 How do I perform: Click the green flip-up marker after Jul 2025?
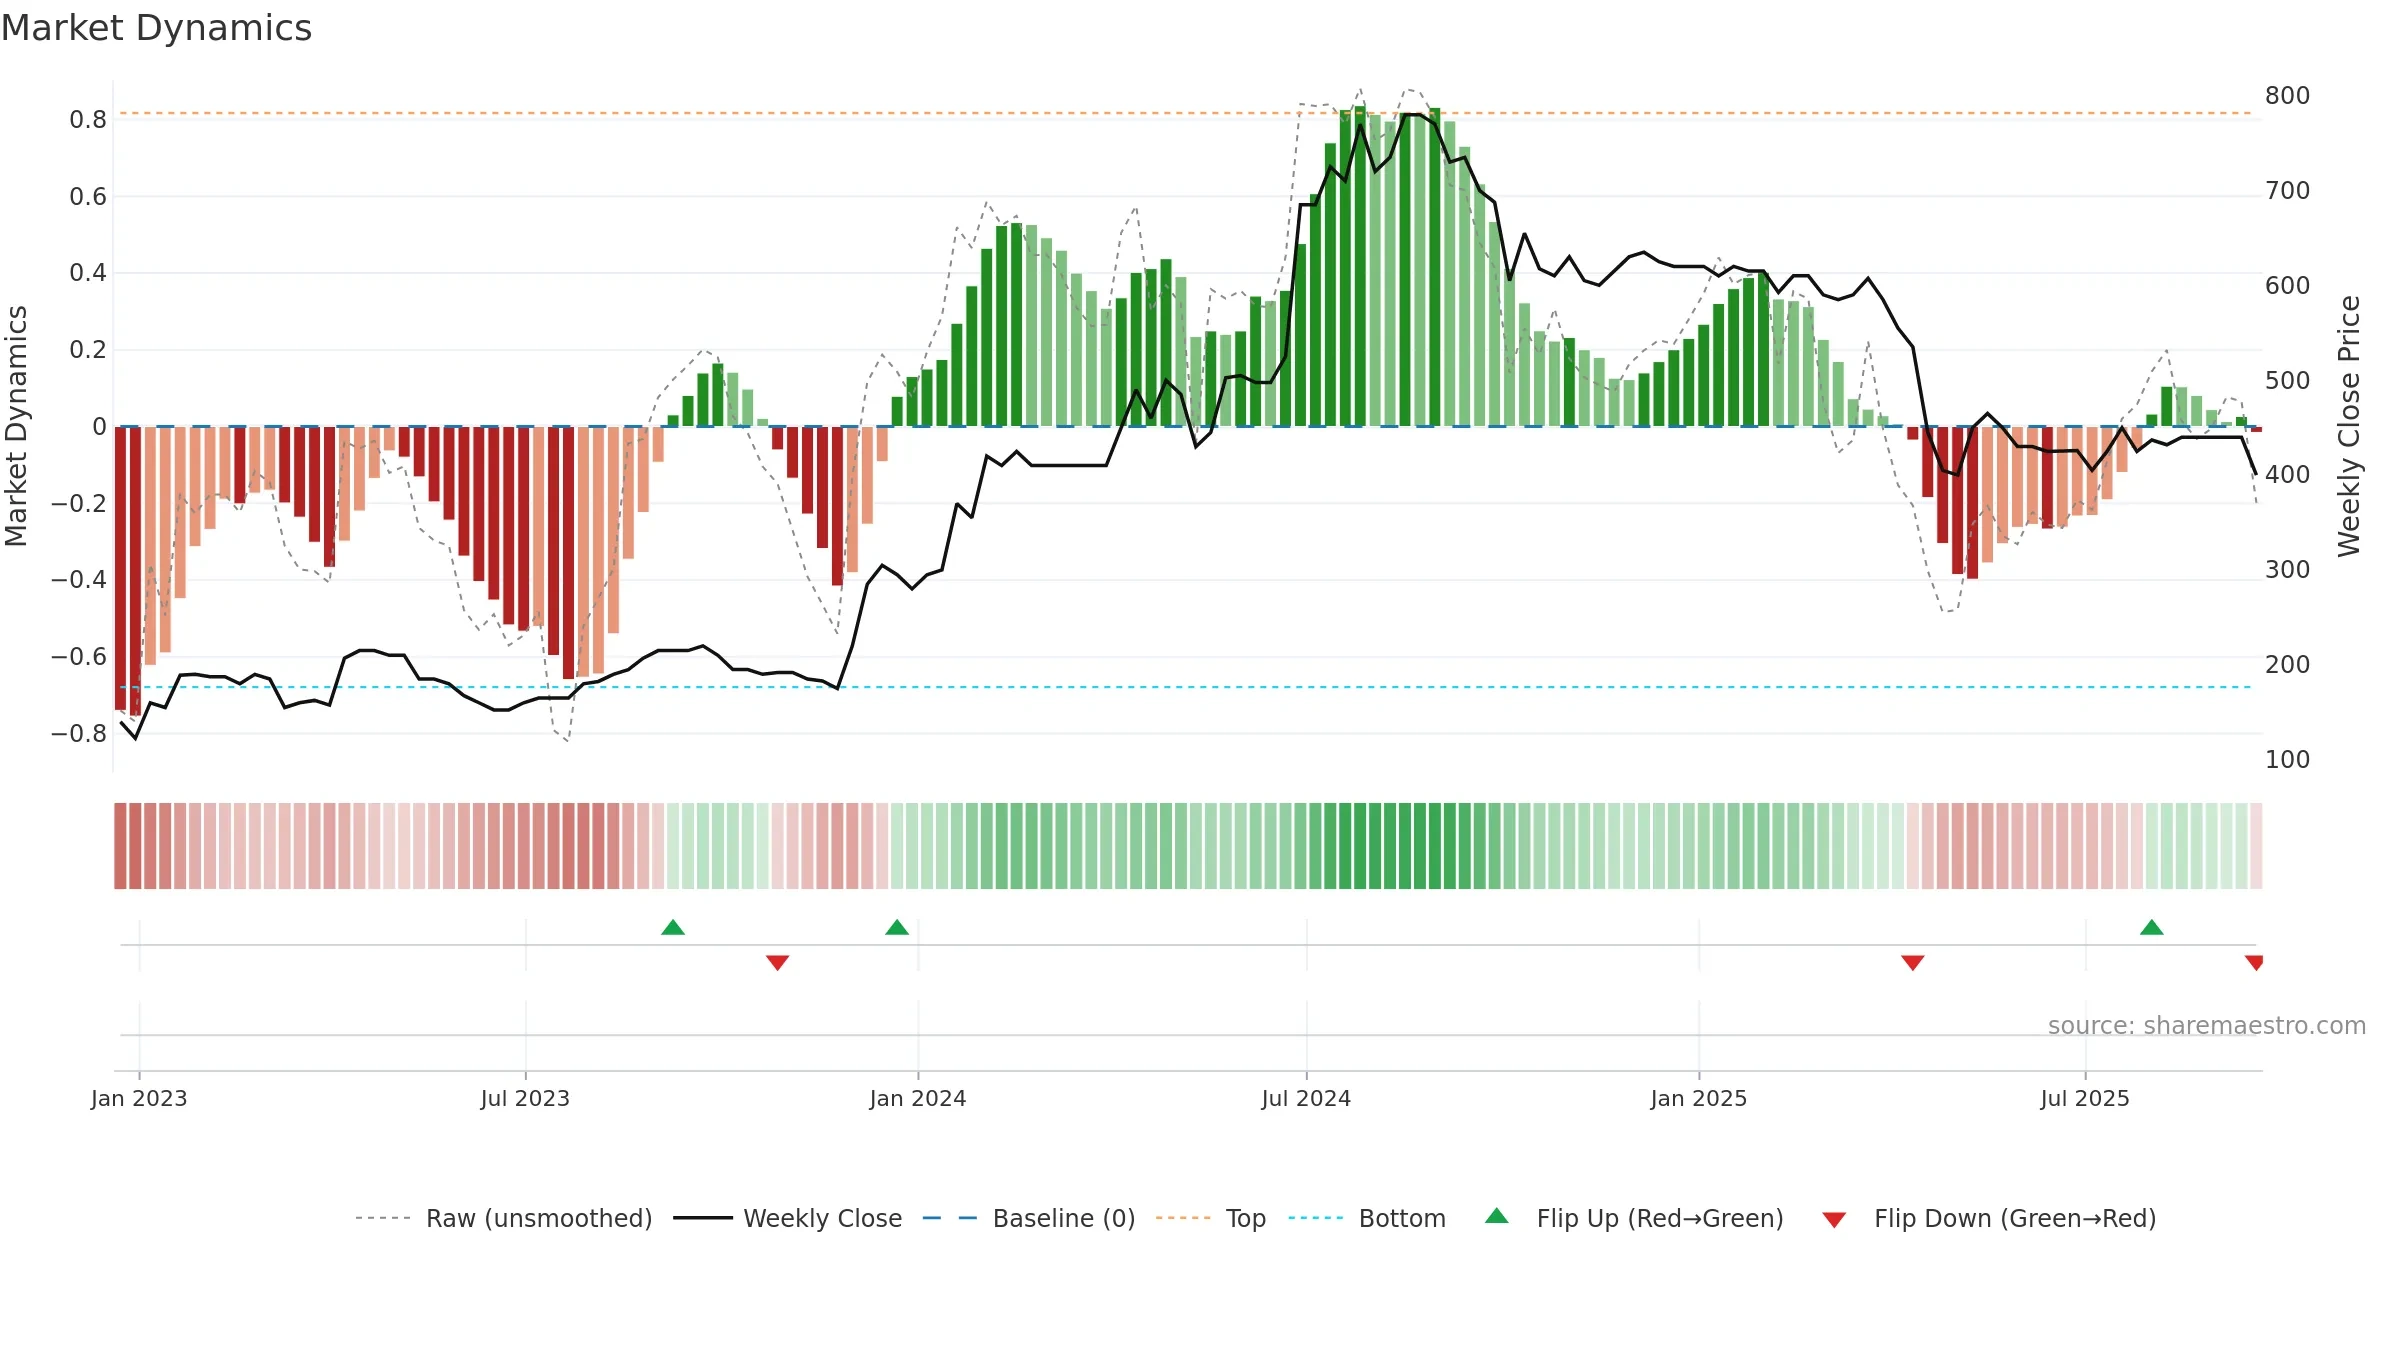click(2151, 927)
